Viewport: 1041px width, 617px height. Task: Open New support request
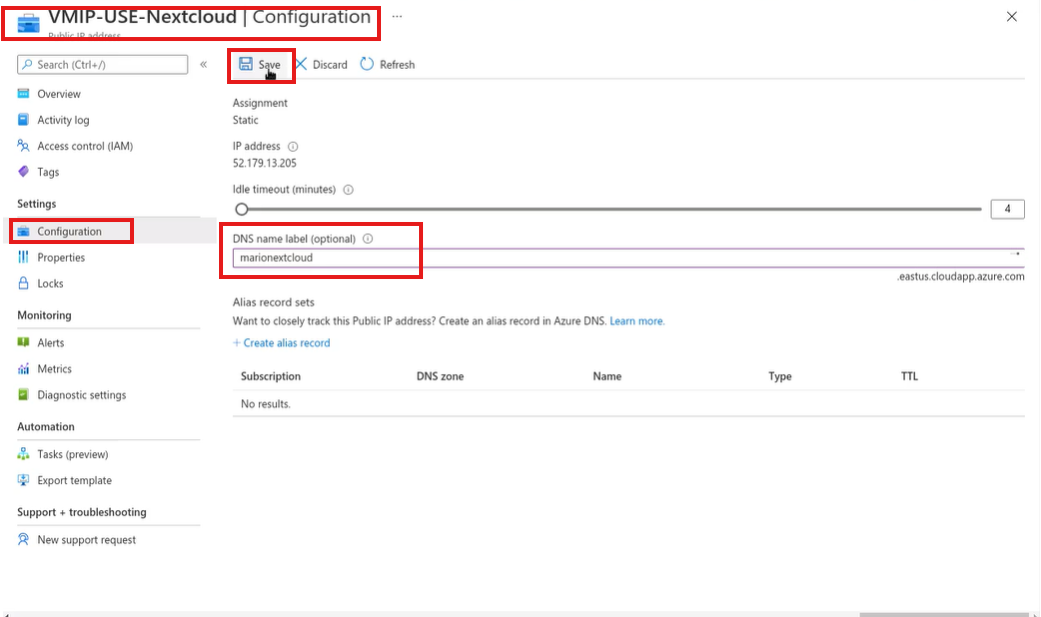coord(86,540)
